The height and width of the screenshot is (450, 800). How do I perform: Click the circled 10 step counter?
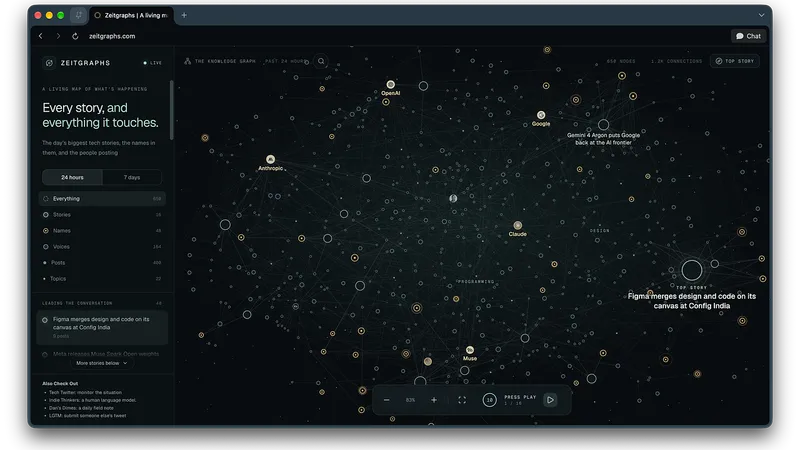click(x=489, y=400)
